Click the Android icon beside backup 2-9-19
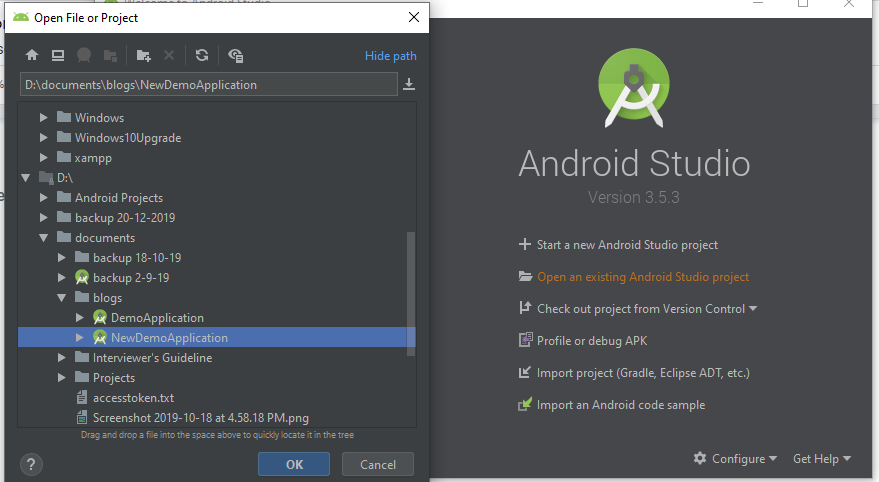 click(x=82, y=277)
